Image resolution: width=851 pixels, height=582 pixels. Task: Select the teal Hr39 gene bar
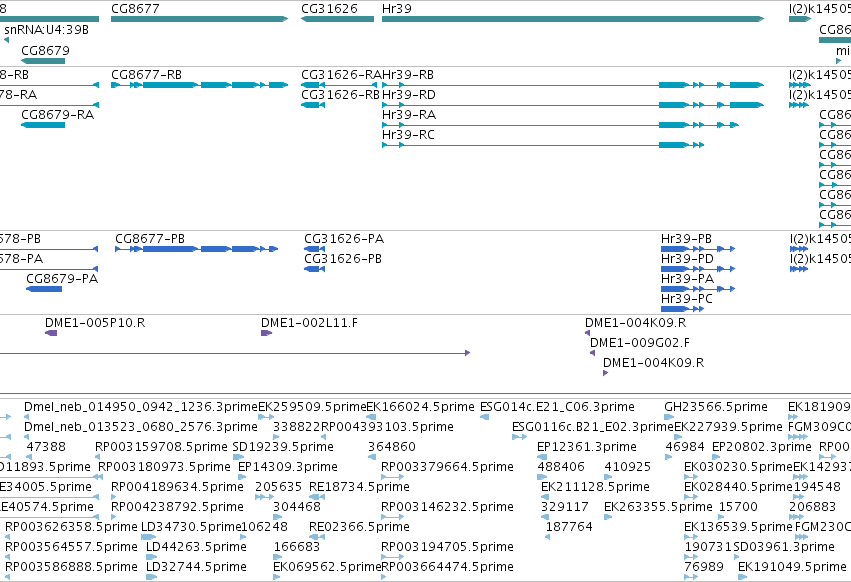pos(573,19)
